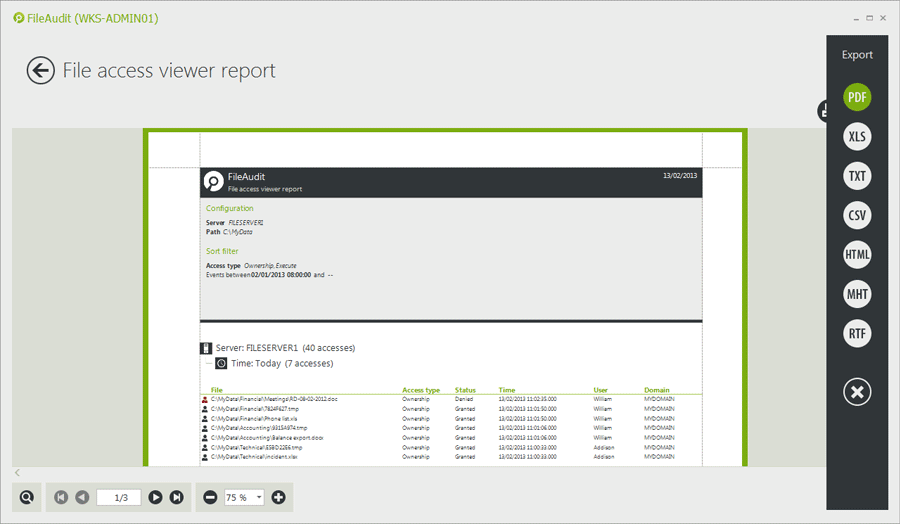Select the RD-08-02-2012.doc file row
This screenshot has height=524, width=900.
[x=451, y=399]
